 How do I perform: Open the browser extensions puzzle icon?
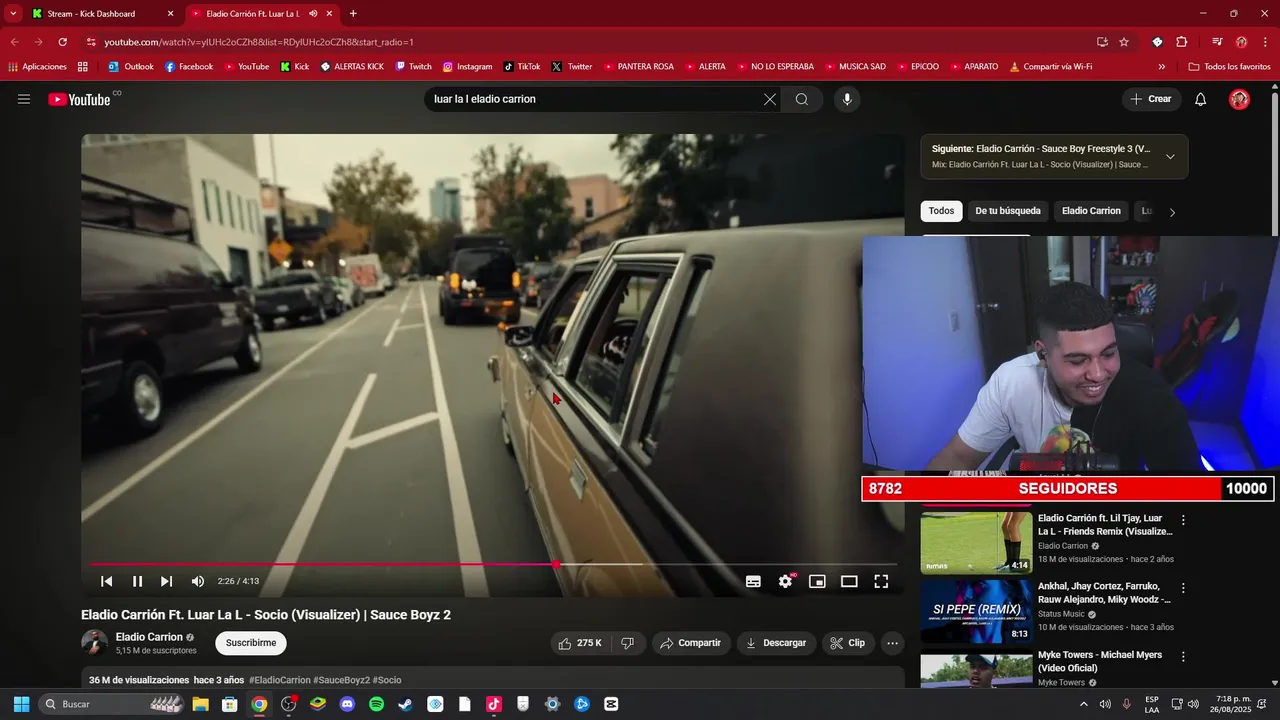[x=1181, y=42]
